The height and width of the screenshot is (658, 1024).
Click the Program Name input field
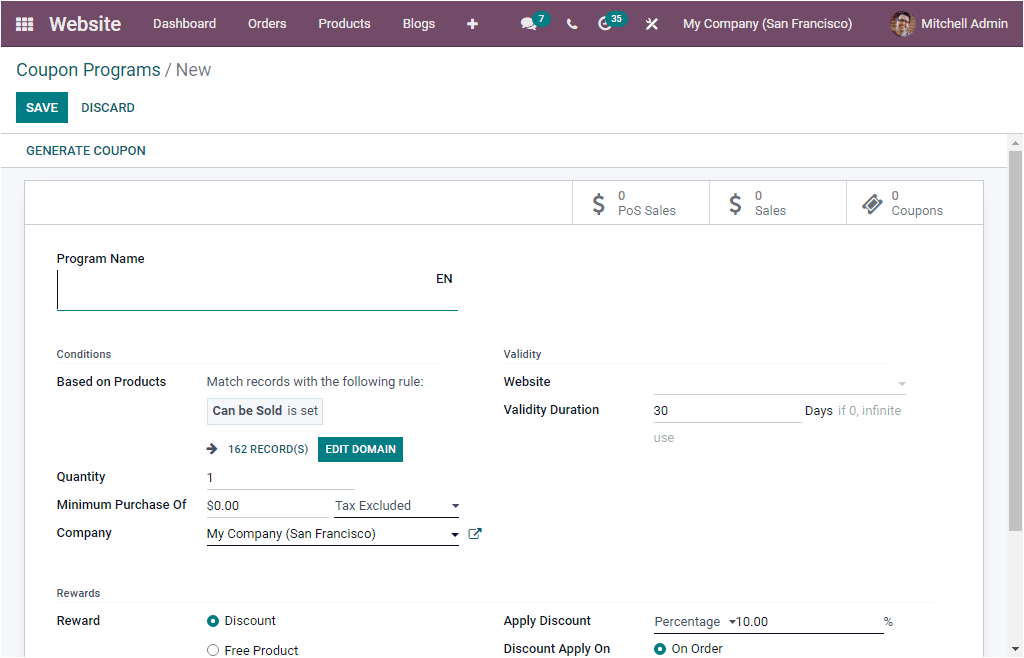point(250,290)
